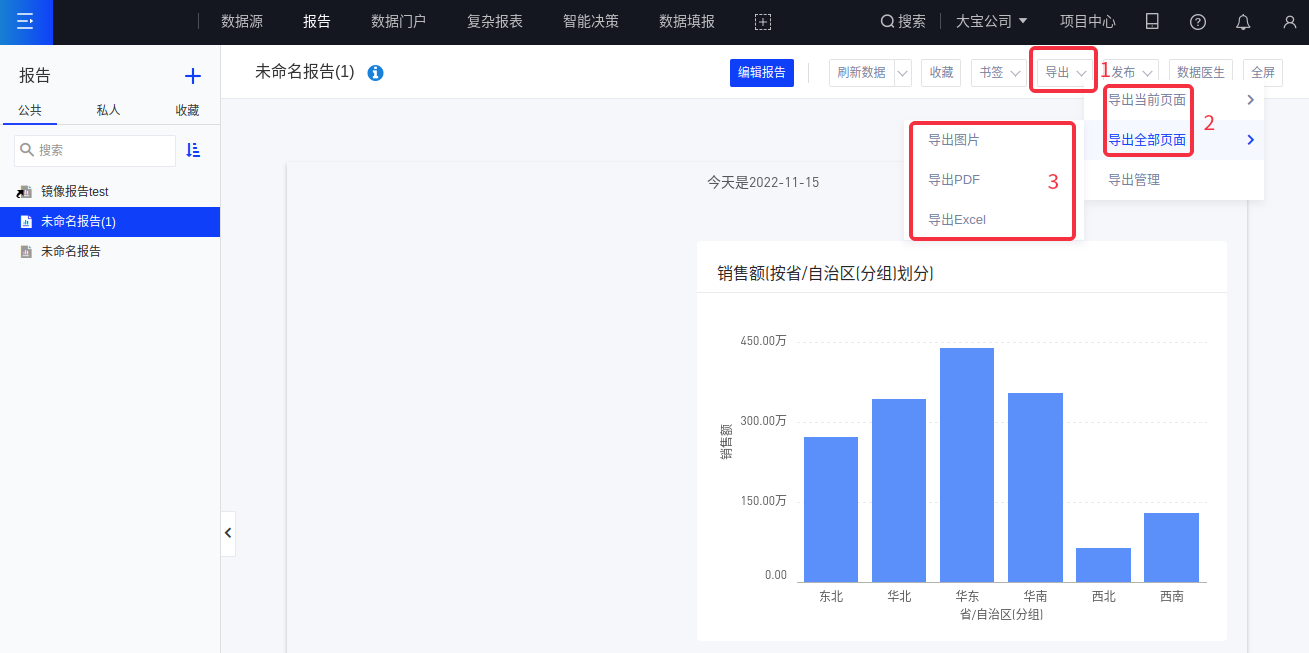Open the help question mark icon
1309x653 pixels.
coord(1197,22)
